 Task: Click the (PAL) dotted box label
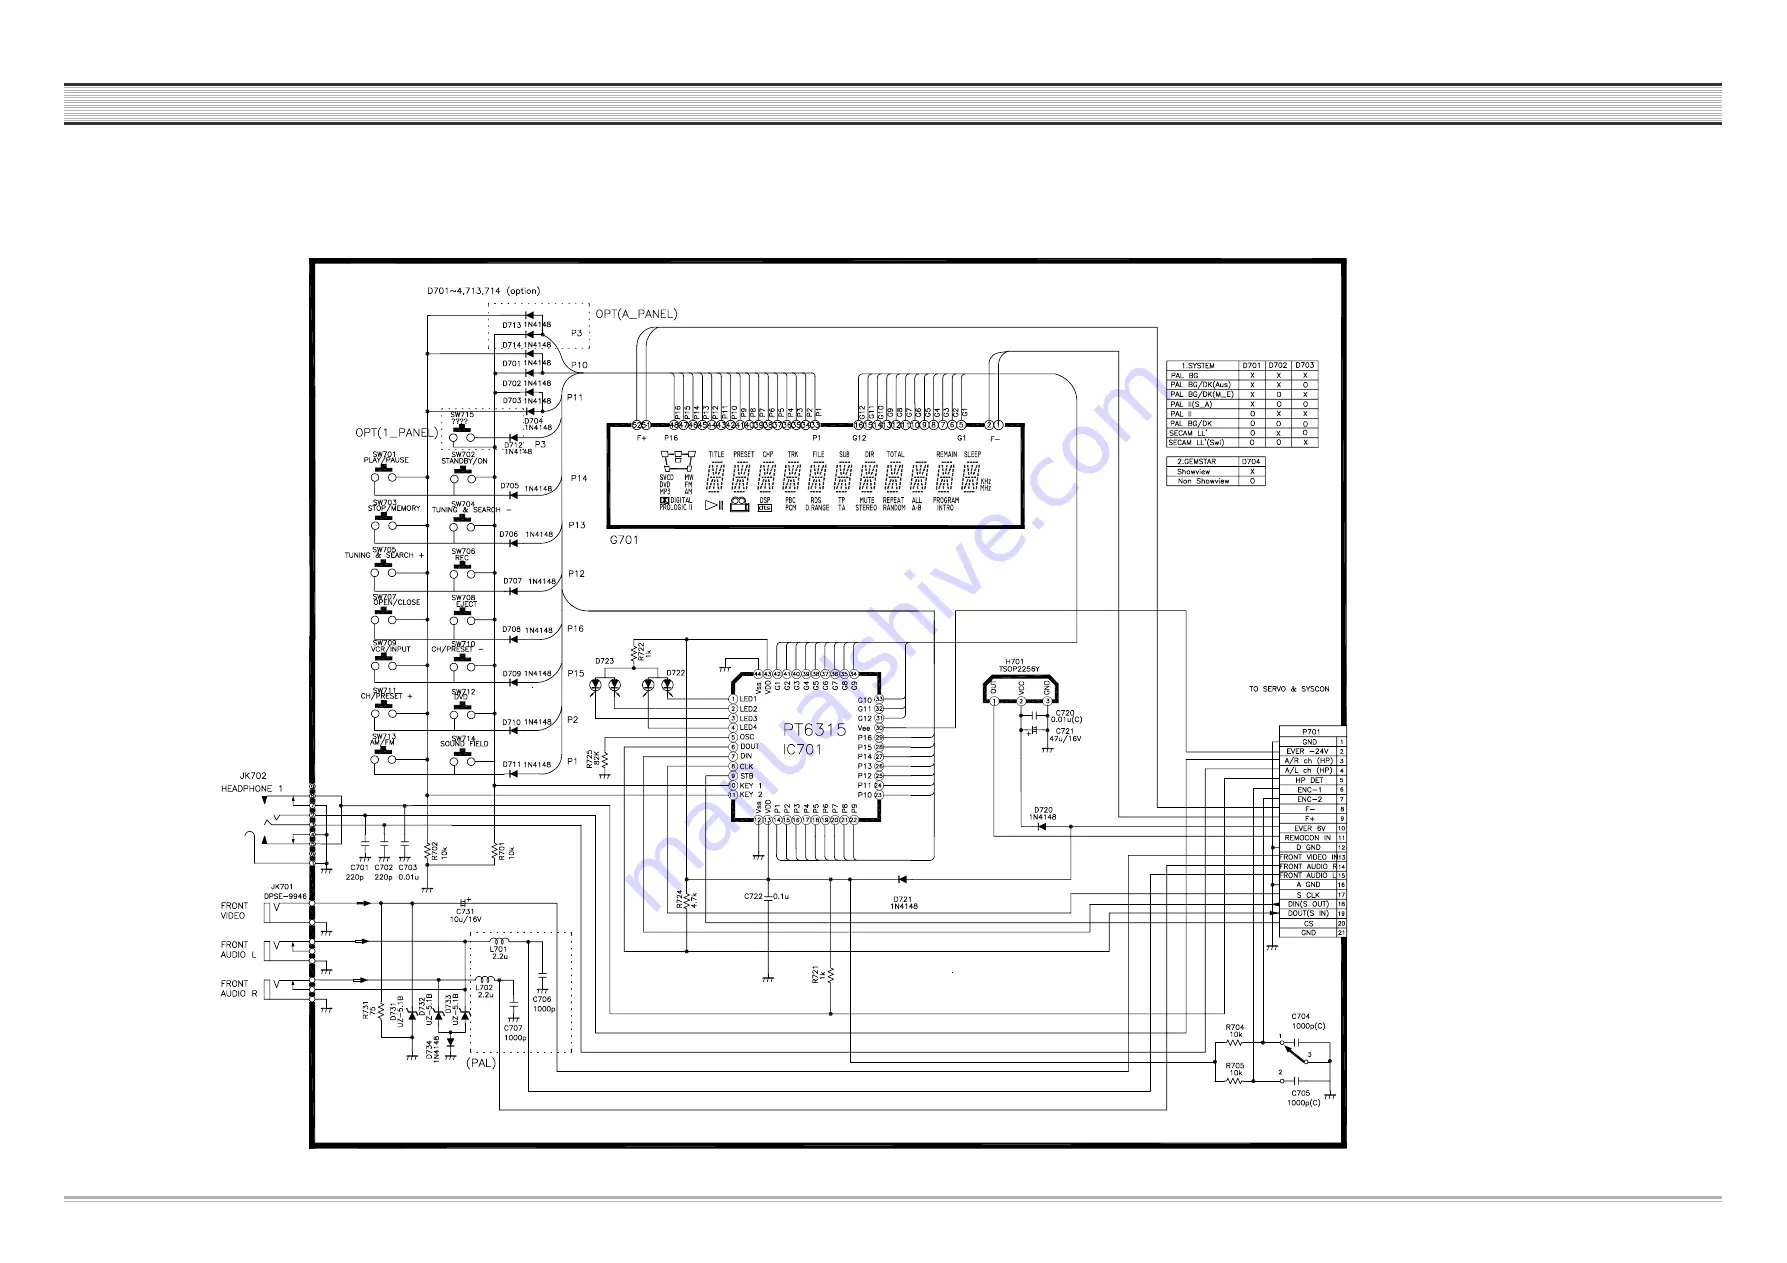pyautogui.click(x=482, y=1062)
